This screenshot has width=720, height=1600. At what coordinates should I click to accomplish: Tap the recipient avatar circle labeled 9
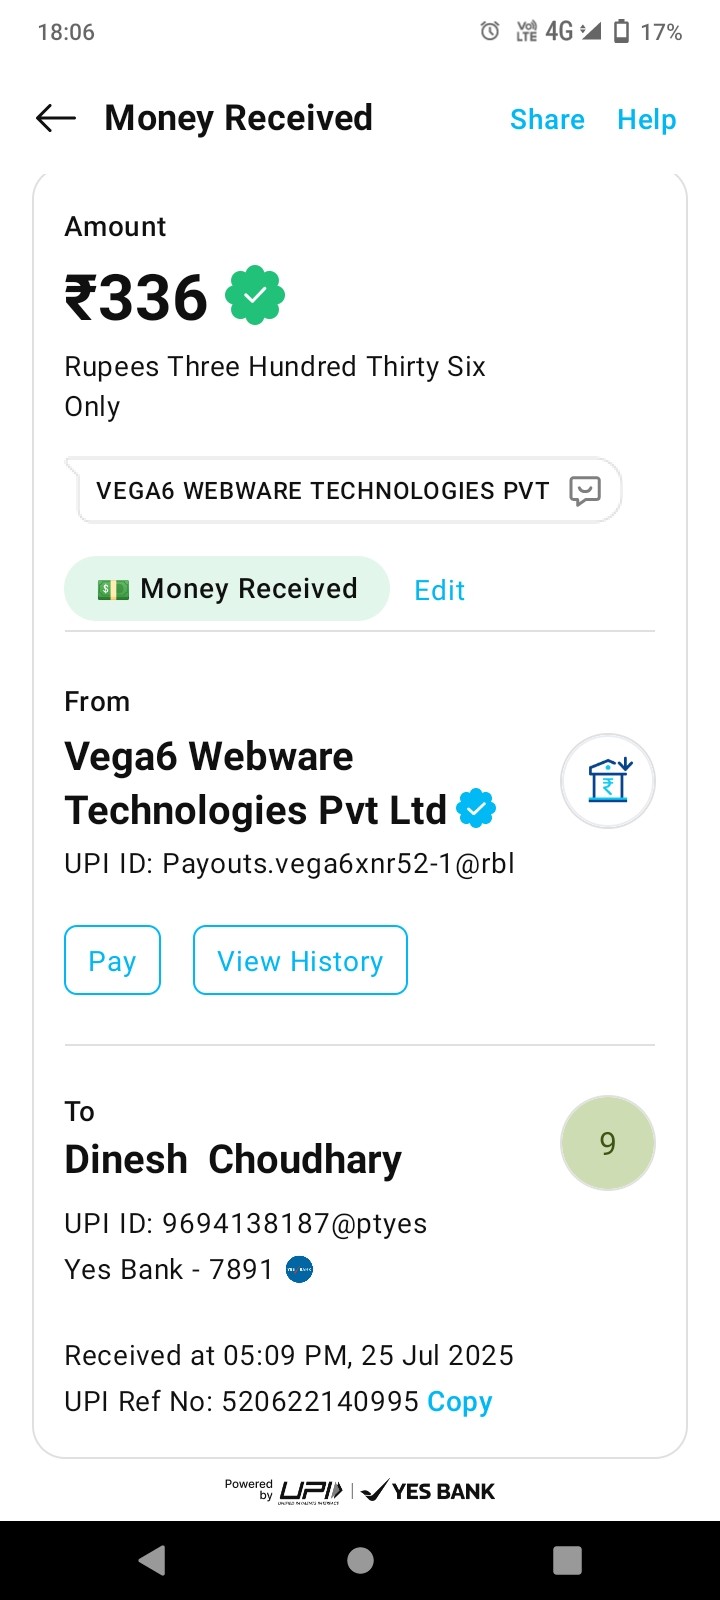tap(608, 1143)
